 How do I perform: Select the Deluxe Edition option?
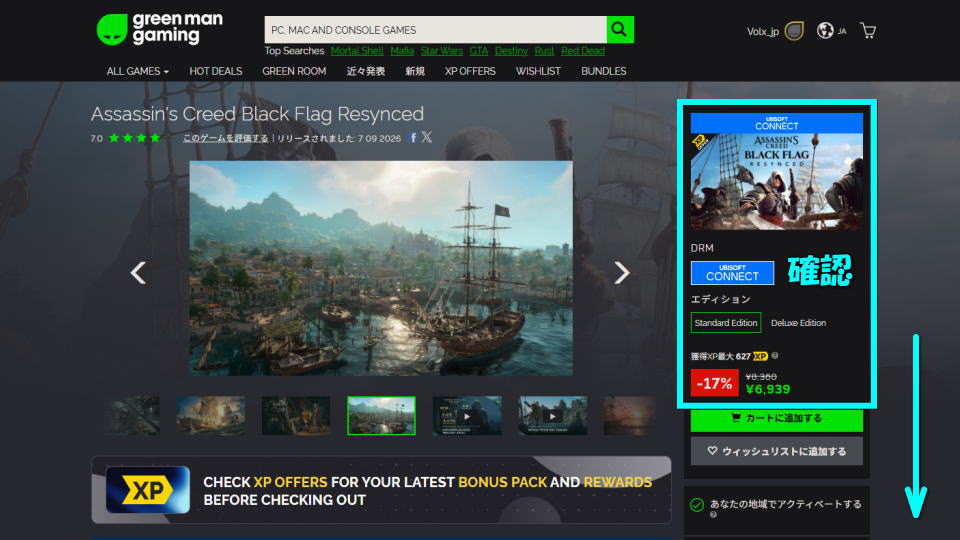798,323
